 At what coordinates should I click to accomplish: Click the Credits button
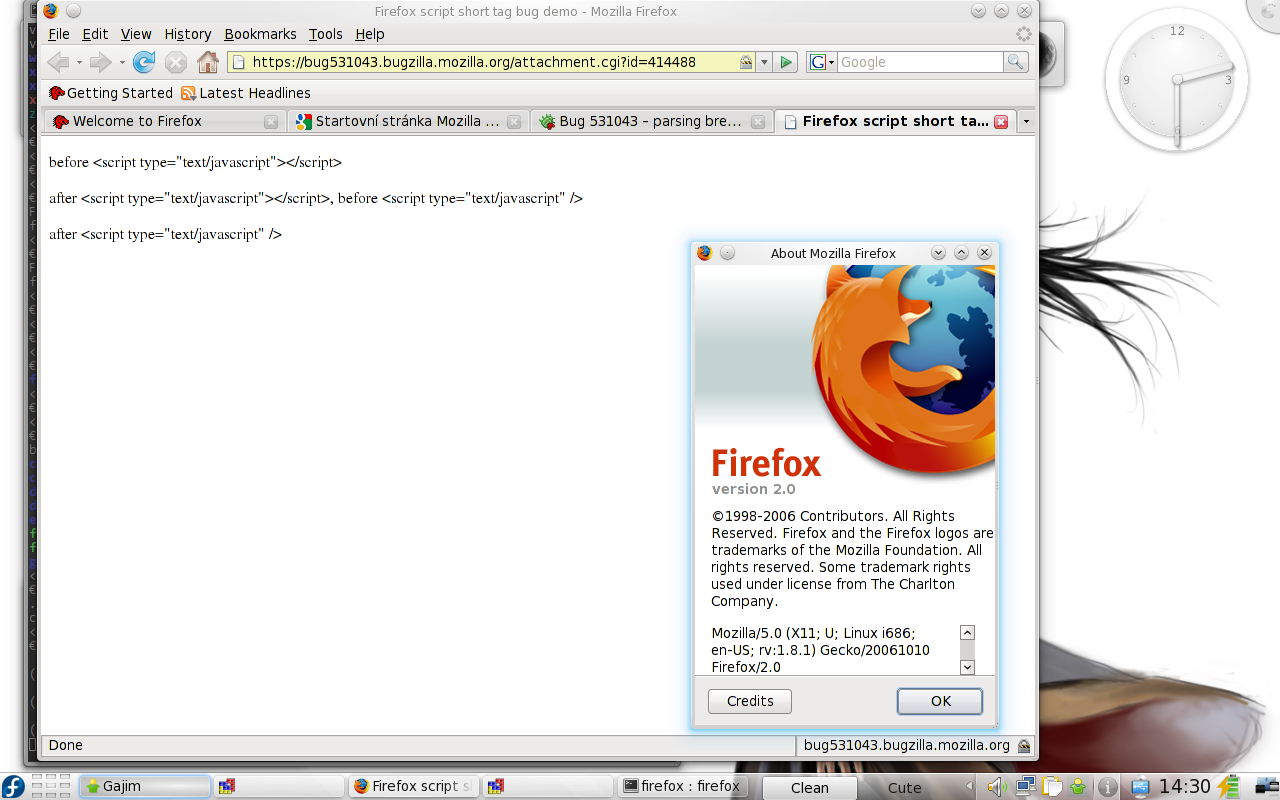(750, 701)
